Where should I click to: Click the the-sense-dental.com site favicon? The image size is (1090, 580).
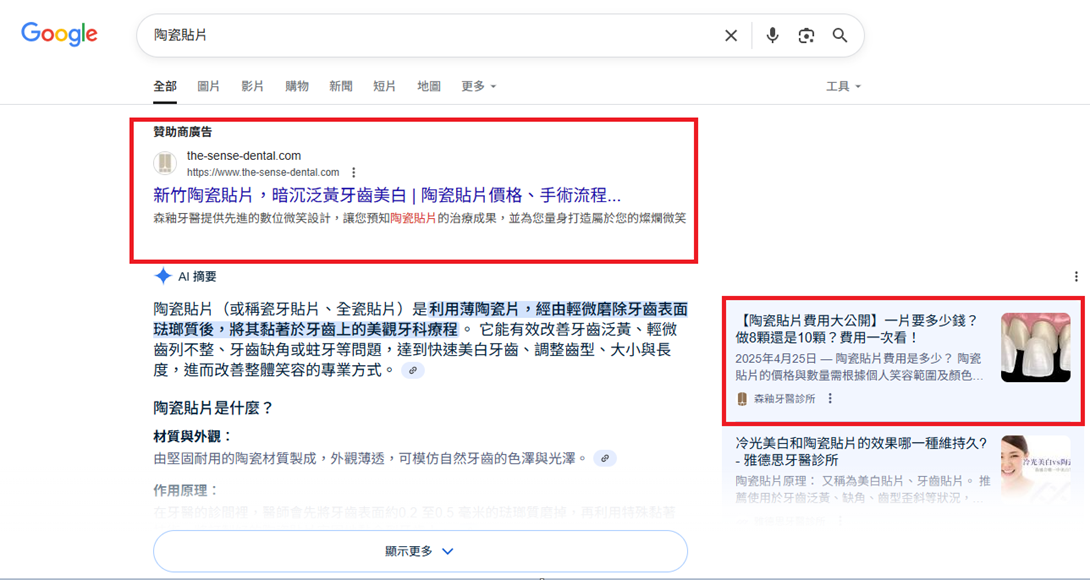[x=165, y=163]
